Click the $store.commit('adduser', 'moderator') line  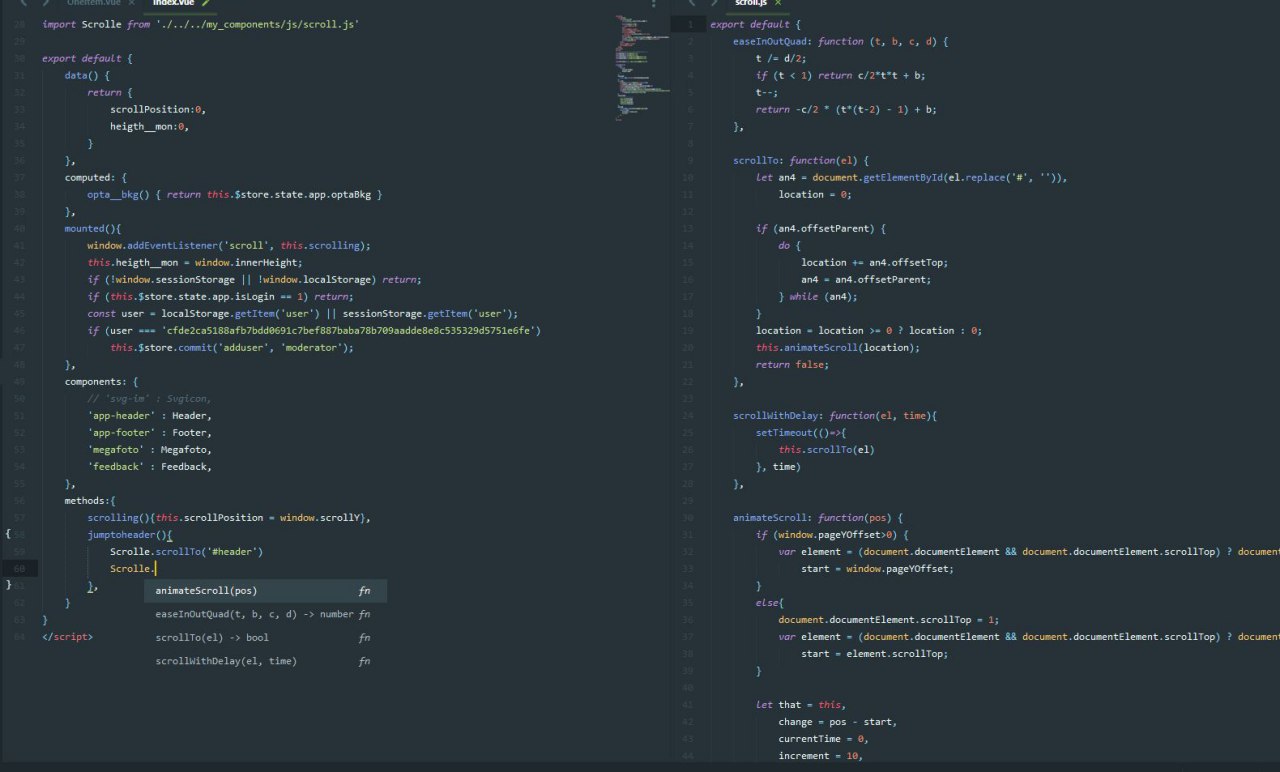[x=232, y=347]
